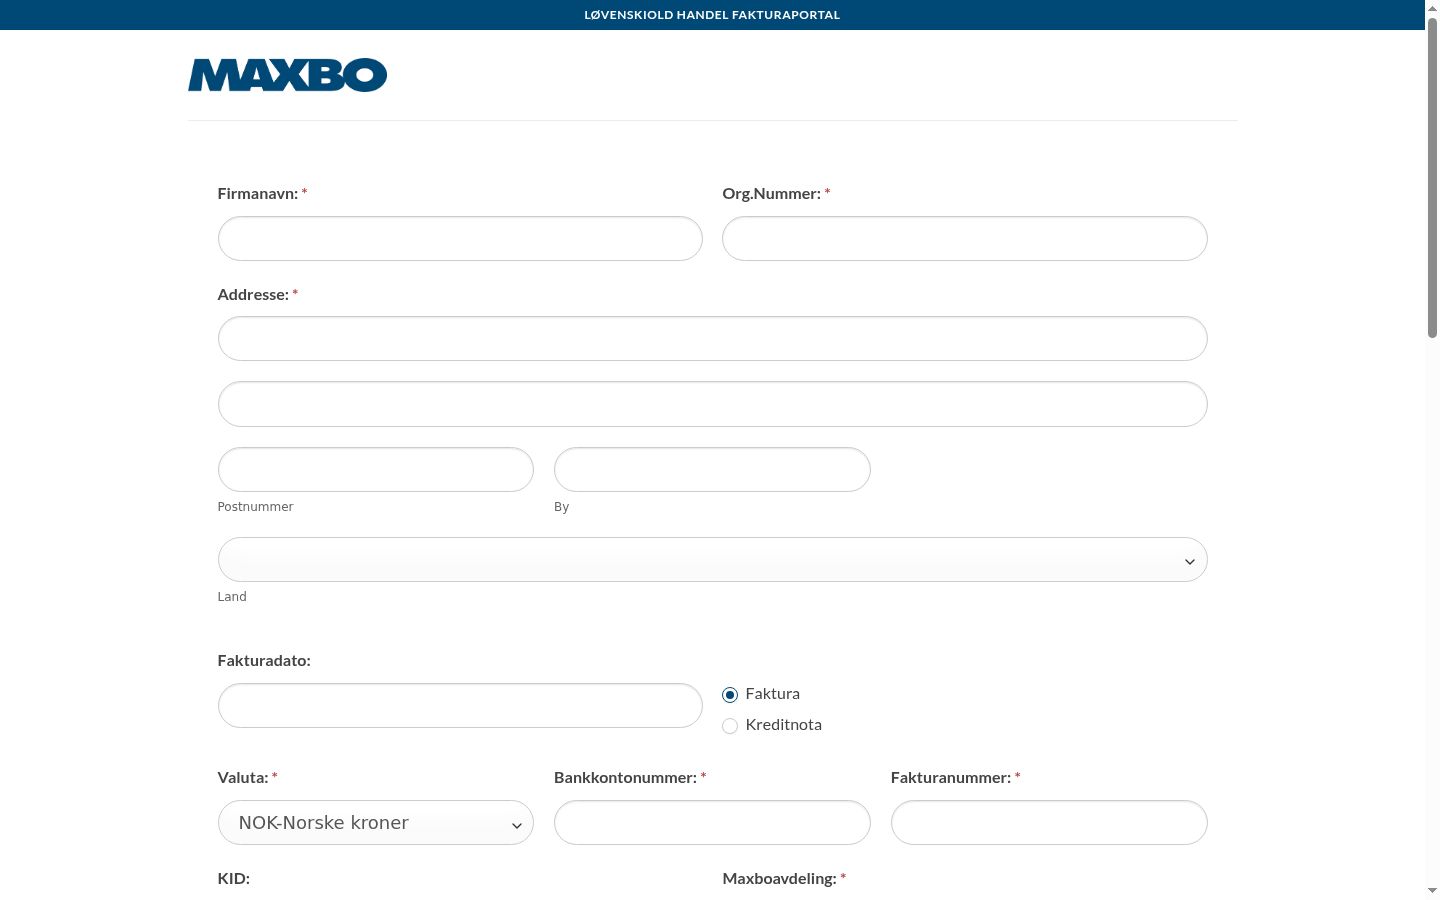Screen dimensions: 1440x900
Task: Click the By caption text
Action: (x=562, y=507)
